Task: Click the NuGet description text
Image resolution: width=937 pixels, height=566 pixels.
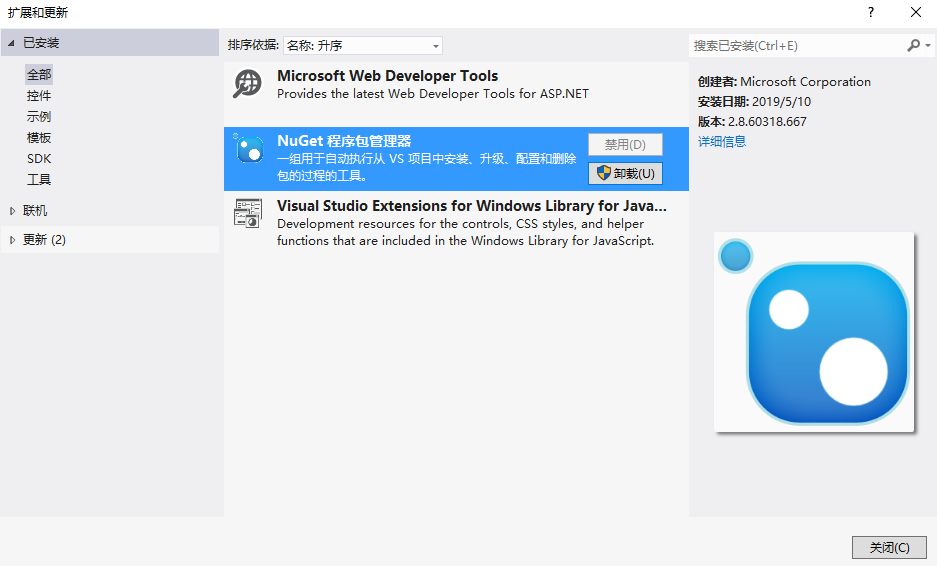Action: 426,167
